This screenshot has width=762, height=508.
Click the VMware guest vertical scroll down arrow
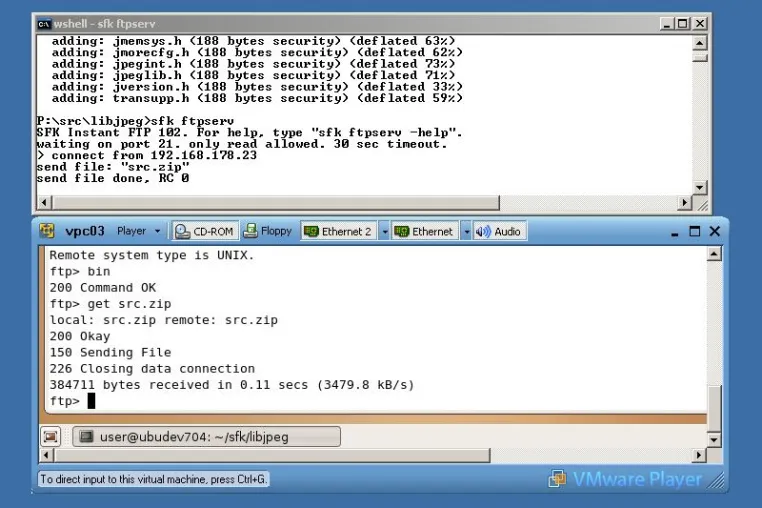click(714, 439)
